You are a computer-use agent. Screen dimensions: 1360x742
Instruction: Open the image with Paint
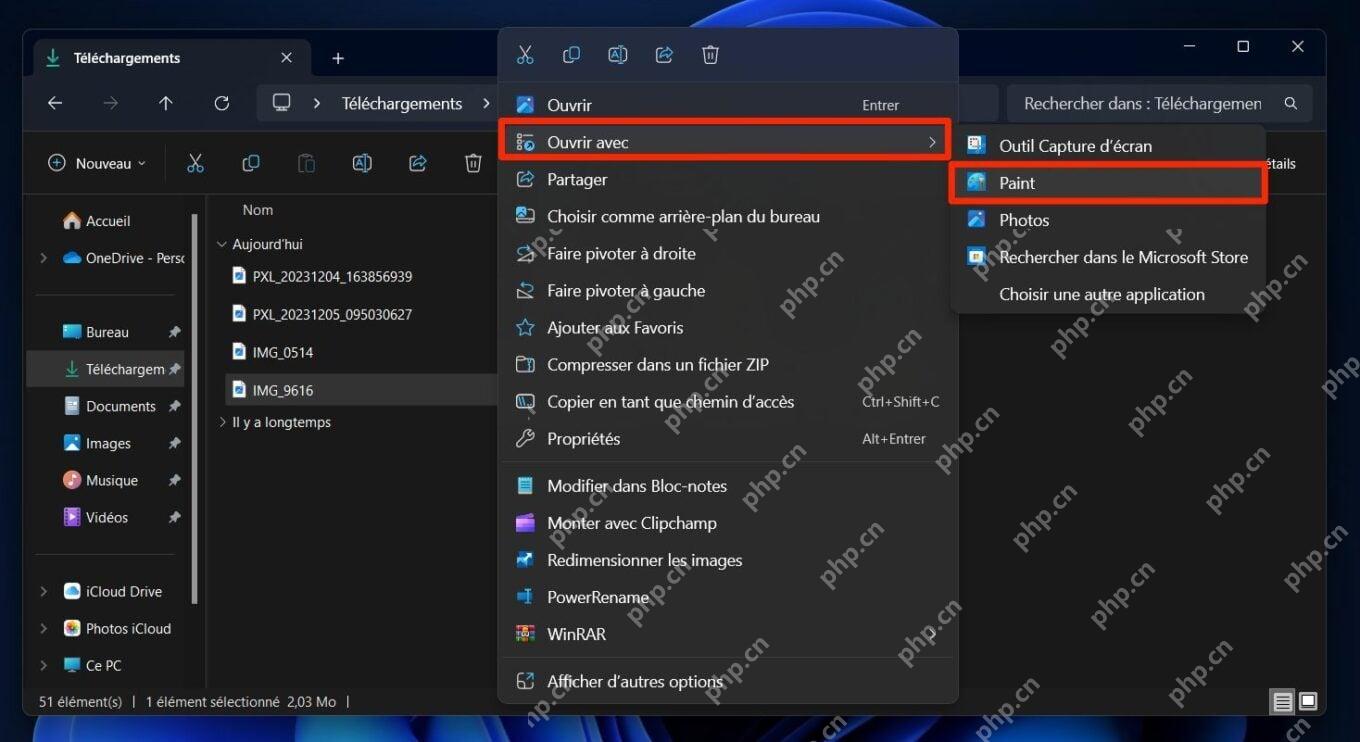pos(1108,183)
